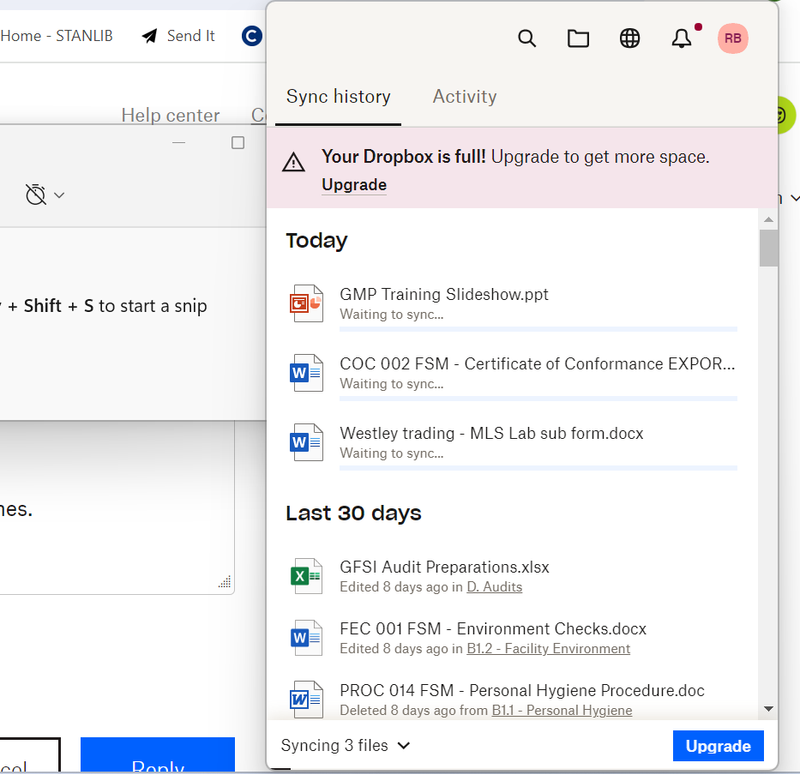Viewport: 800px width, 774px height.
Task: Select the Sync history tab
Action: [x=338, y=97]
